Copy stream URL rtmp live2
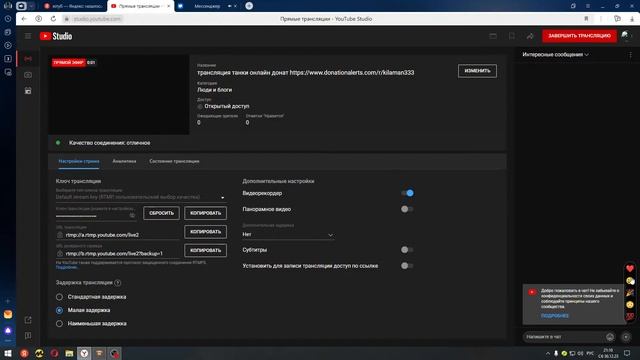Screen dimensions: 640x360 tap(205, 232)
